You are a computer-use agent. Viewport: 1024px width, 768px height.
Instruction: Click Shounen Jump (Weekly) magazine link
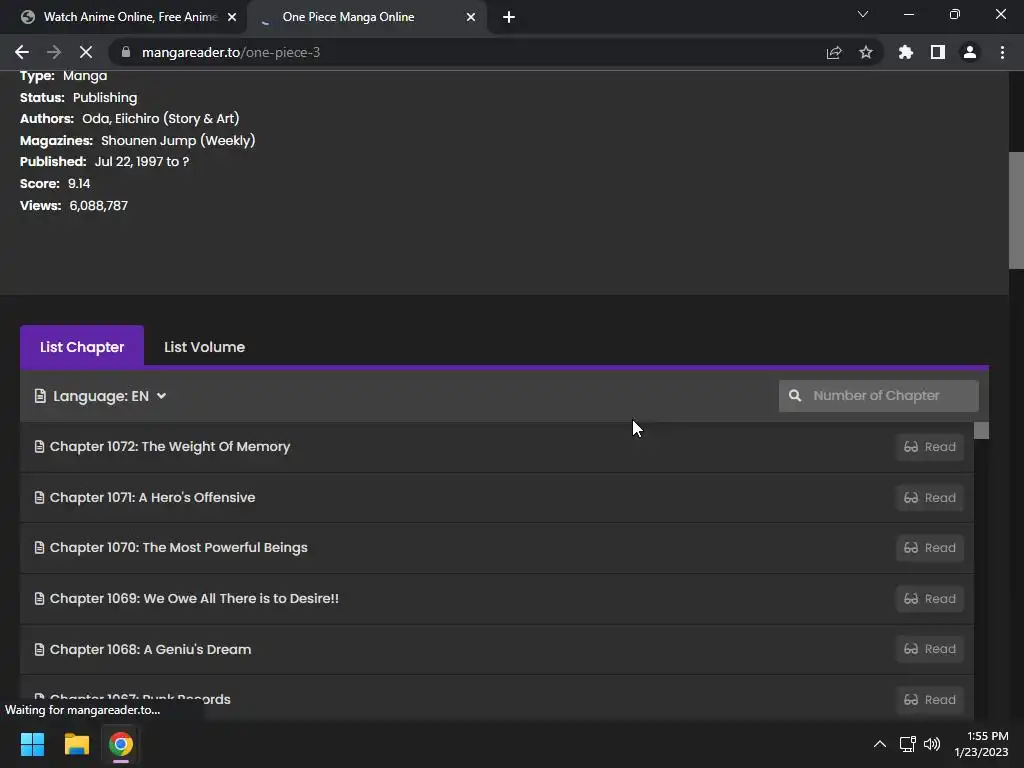tap(178, 140)
